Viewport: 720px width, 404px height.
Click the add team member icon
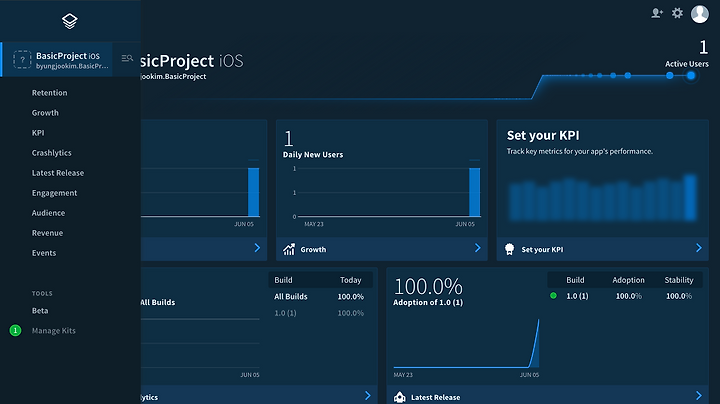657,13
